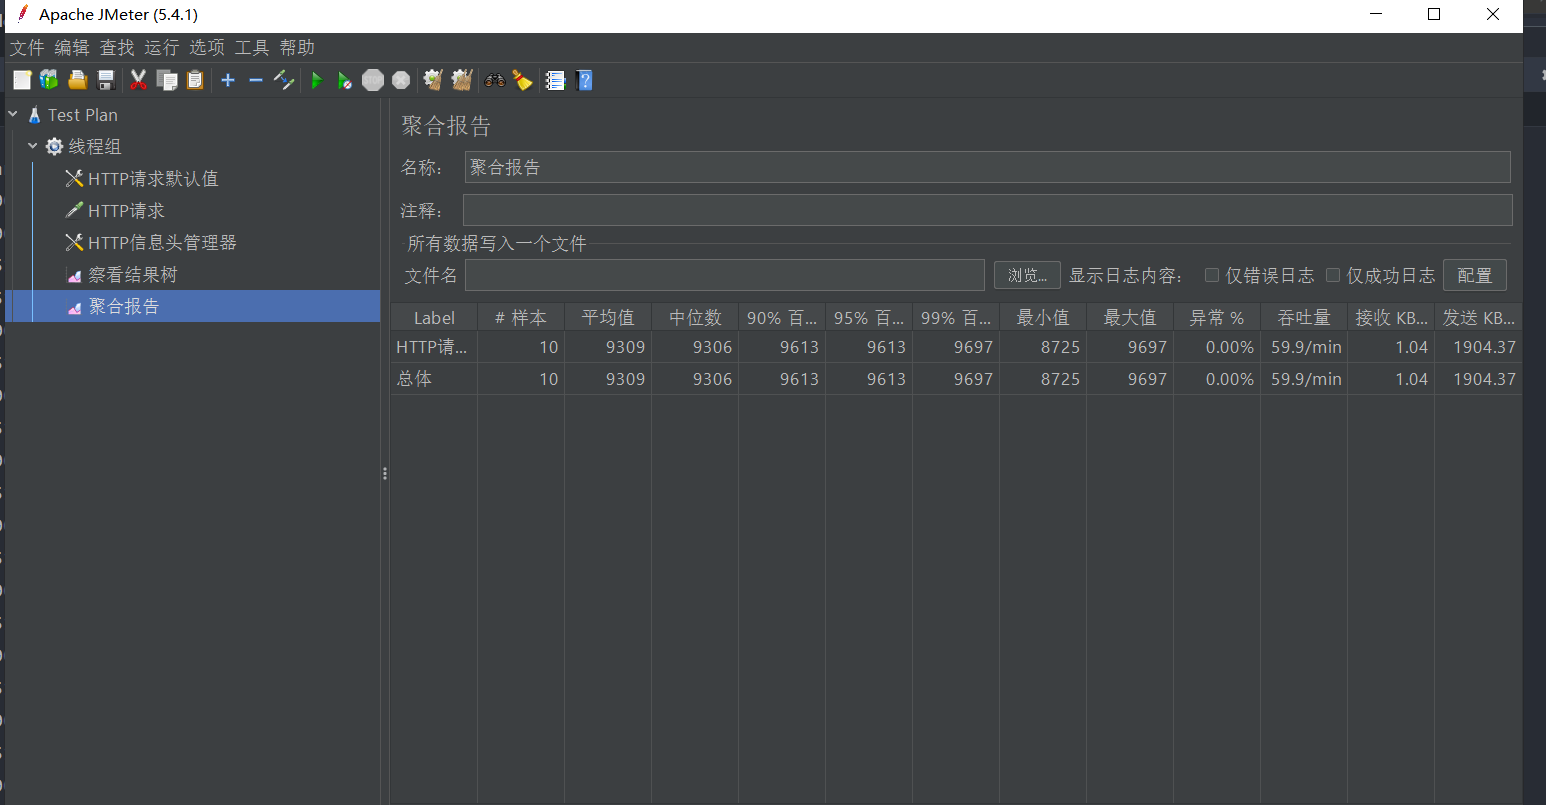Click 59.9/min throughput in HTTP请 row
The image size is (1546, 805).
tap(1304, 347)
